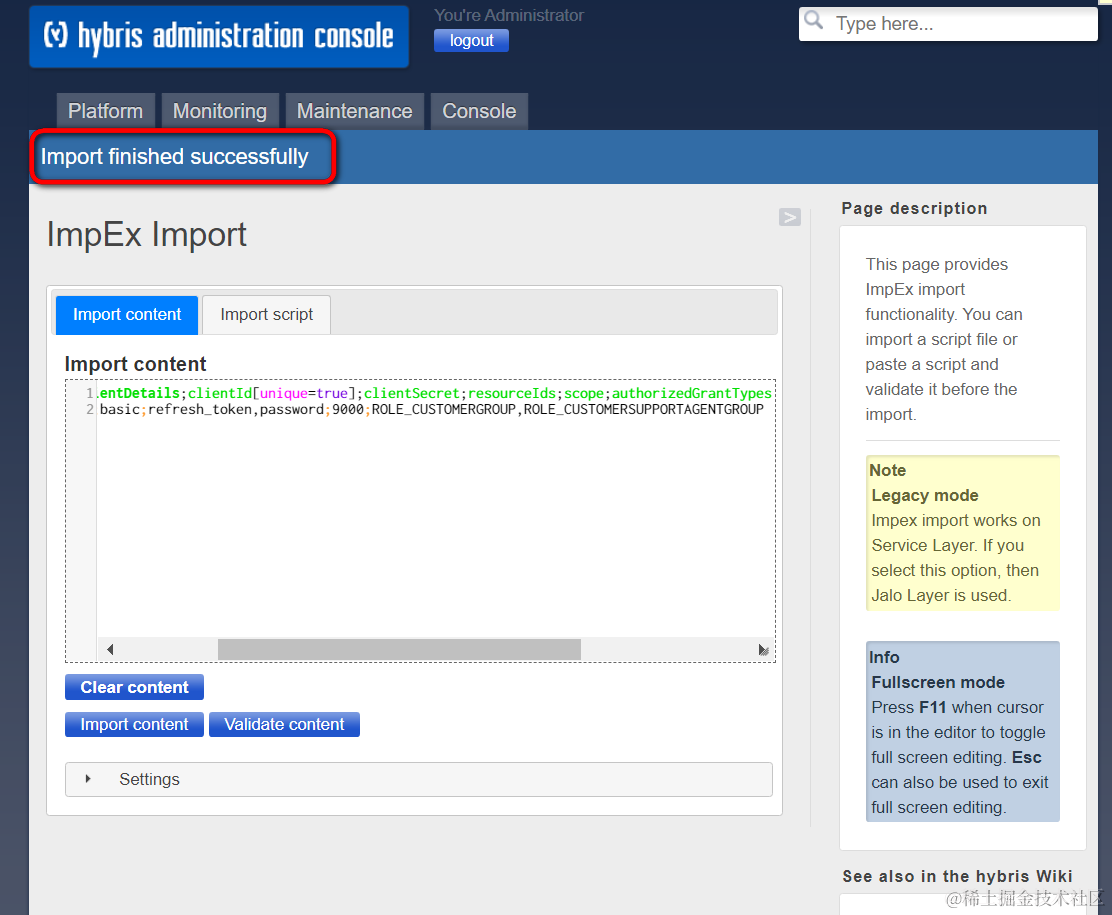The image size is (1112, 915).
Task: Click the Legacy mode note heading
Action: [x=925, y=495]
